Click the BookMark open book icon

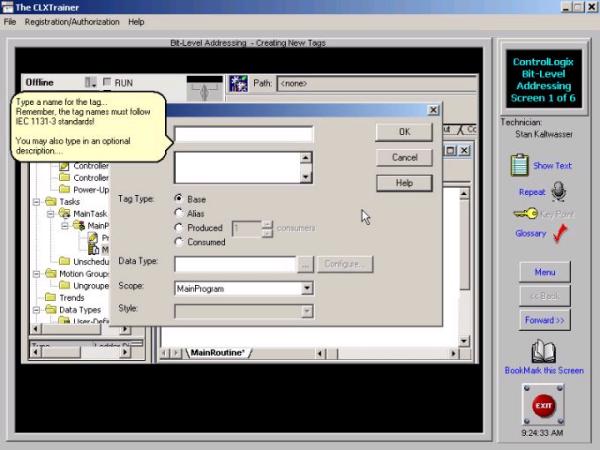[x=543, y=351]
